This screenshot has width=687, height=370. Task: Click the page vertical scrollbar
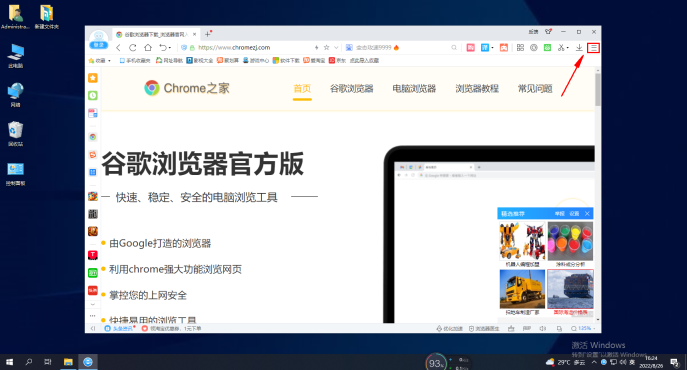tap(598, 90)
